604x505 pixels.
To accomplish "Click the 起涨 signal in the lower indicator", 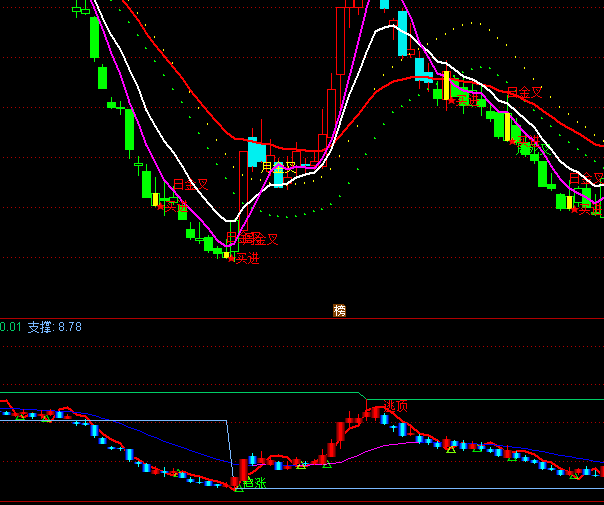I will (x=254, y=483).
